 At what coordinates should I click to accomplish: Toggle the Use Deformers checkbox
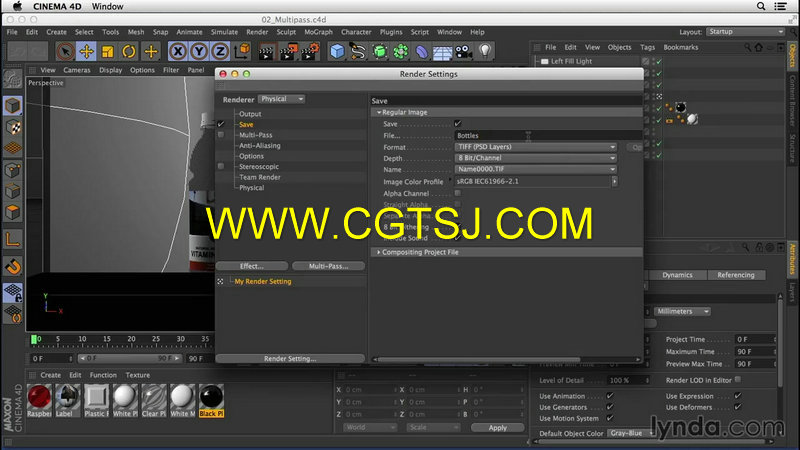click(x=738, y=407)
